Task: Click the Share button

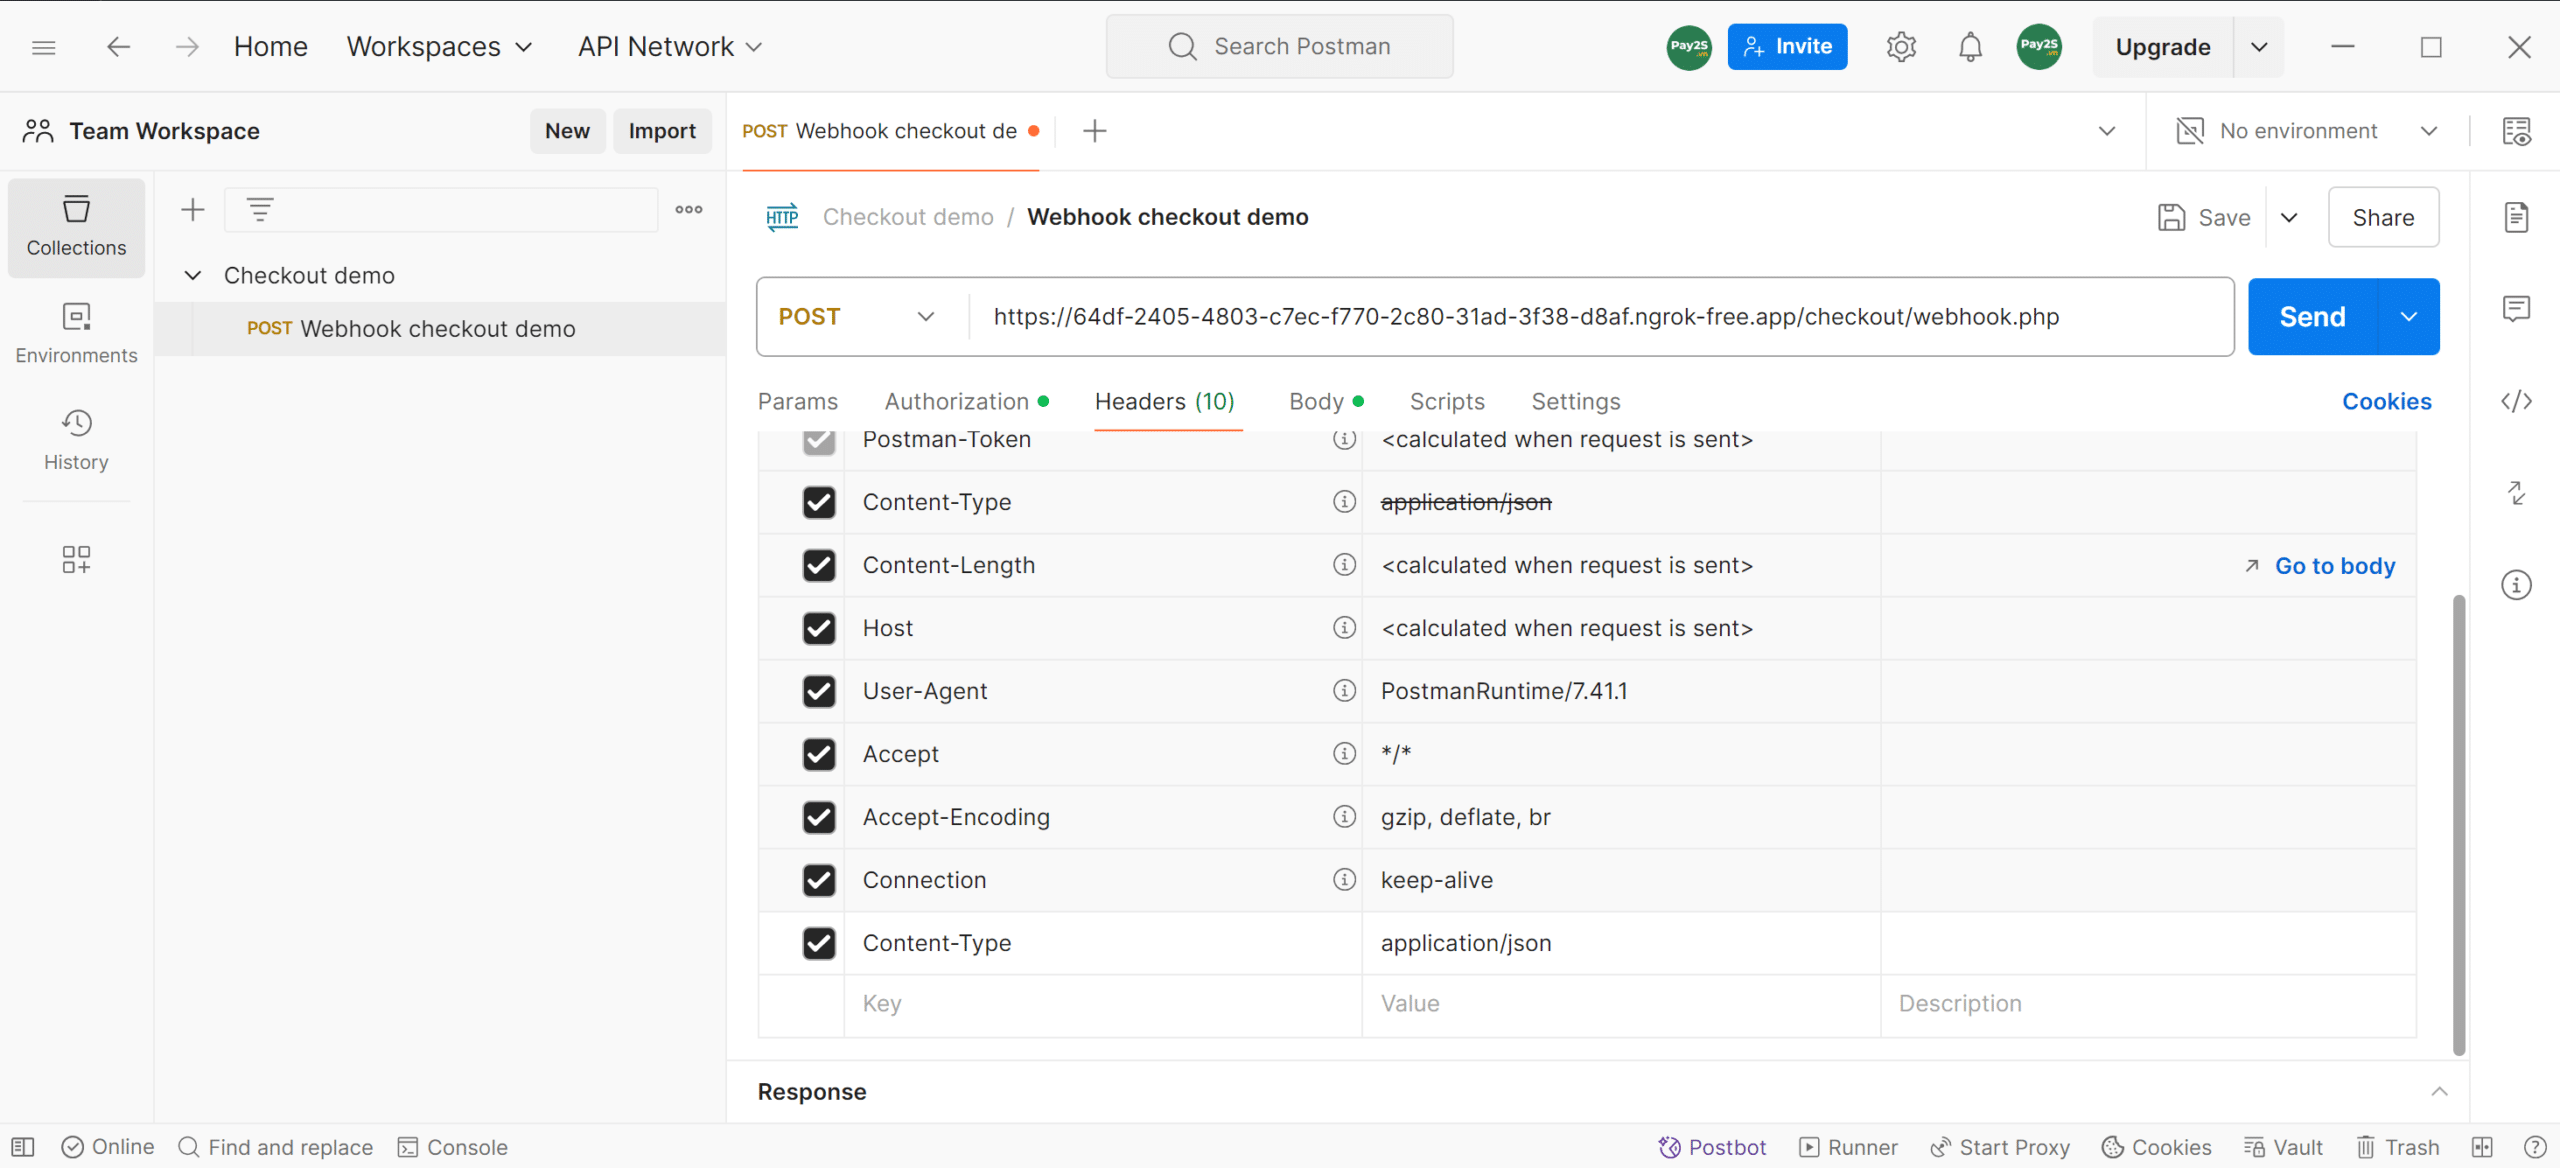Action: (x=2383, y=217)
